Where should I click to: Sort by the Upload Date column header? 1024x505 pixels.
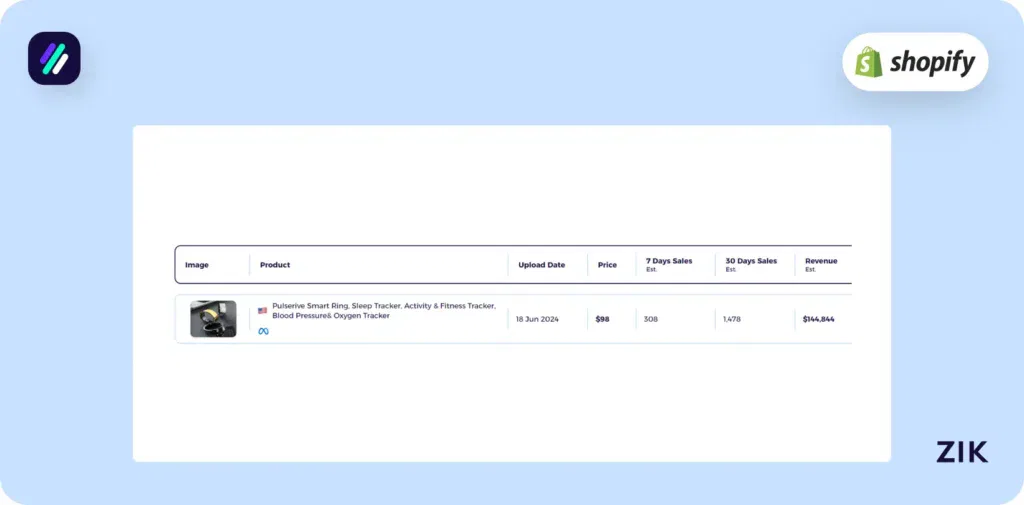(541, 265)
